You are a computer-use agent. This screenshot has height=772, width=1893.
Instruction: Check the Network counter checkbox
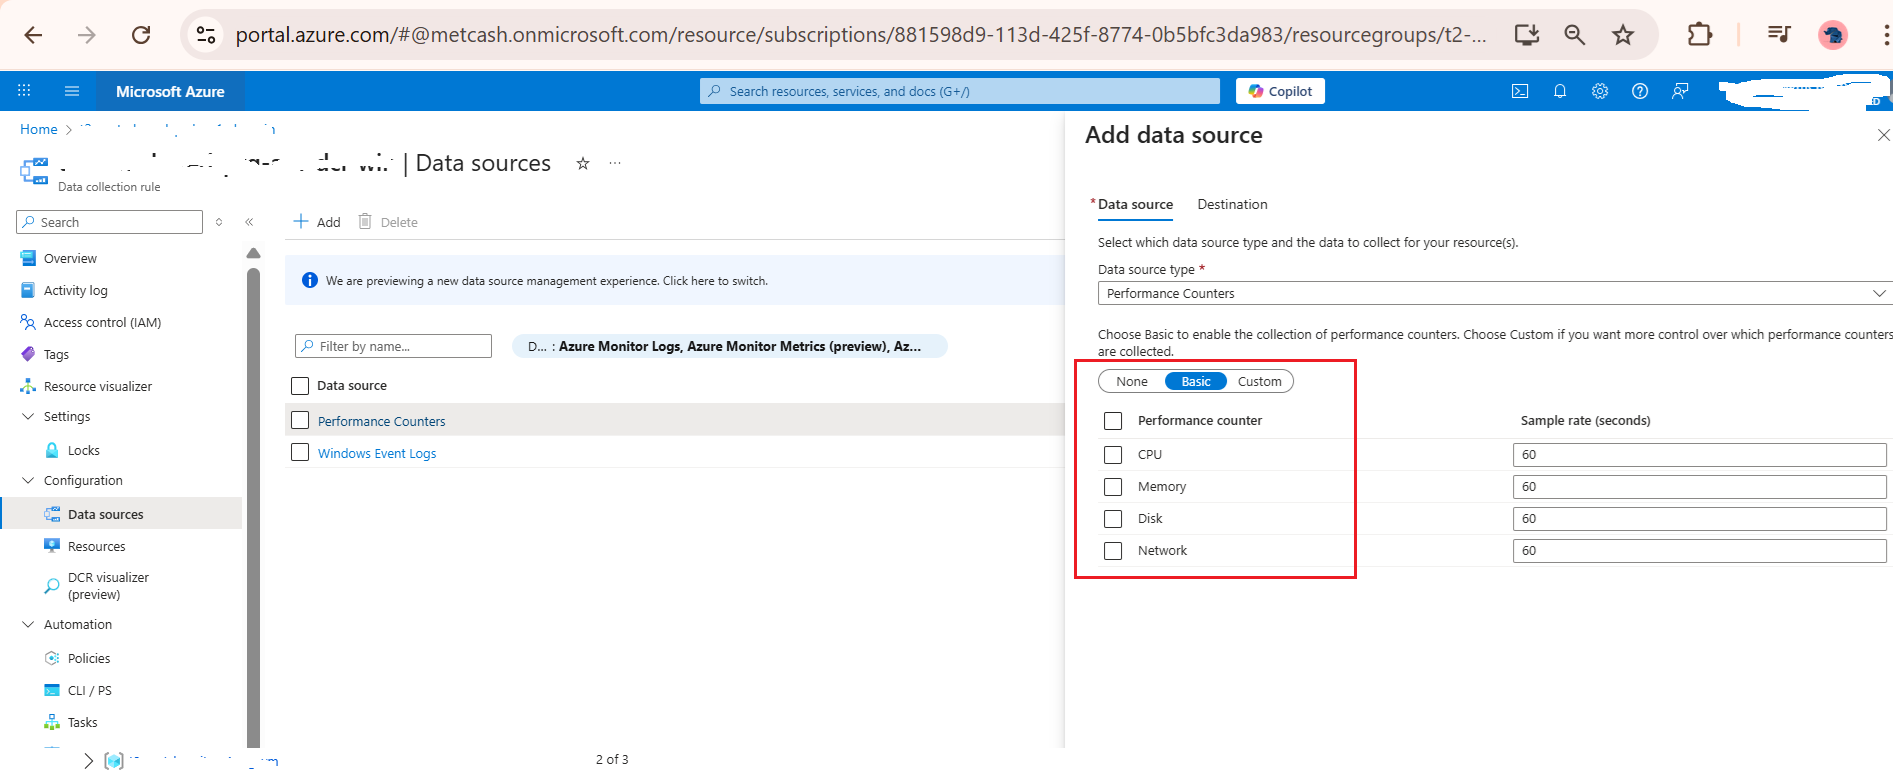coord(1113,551)
